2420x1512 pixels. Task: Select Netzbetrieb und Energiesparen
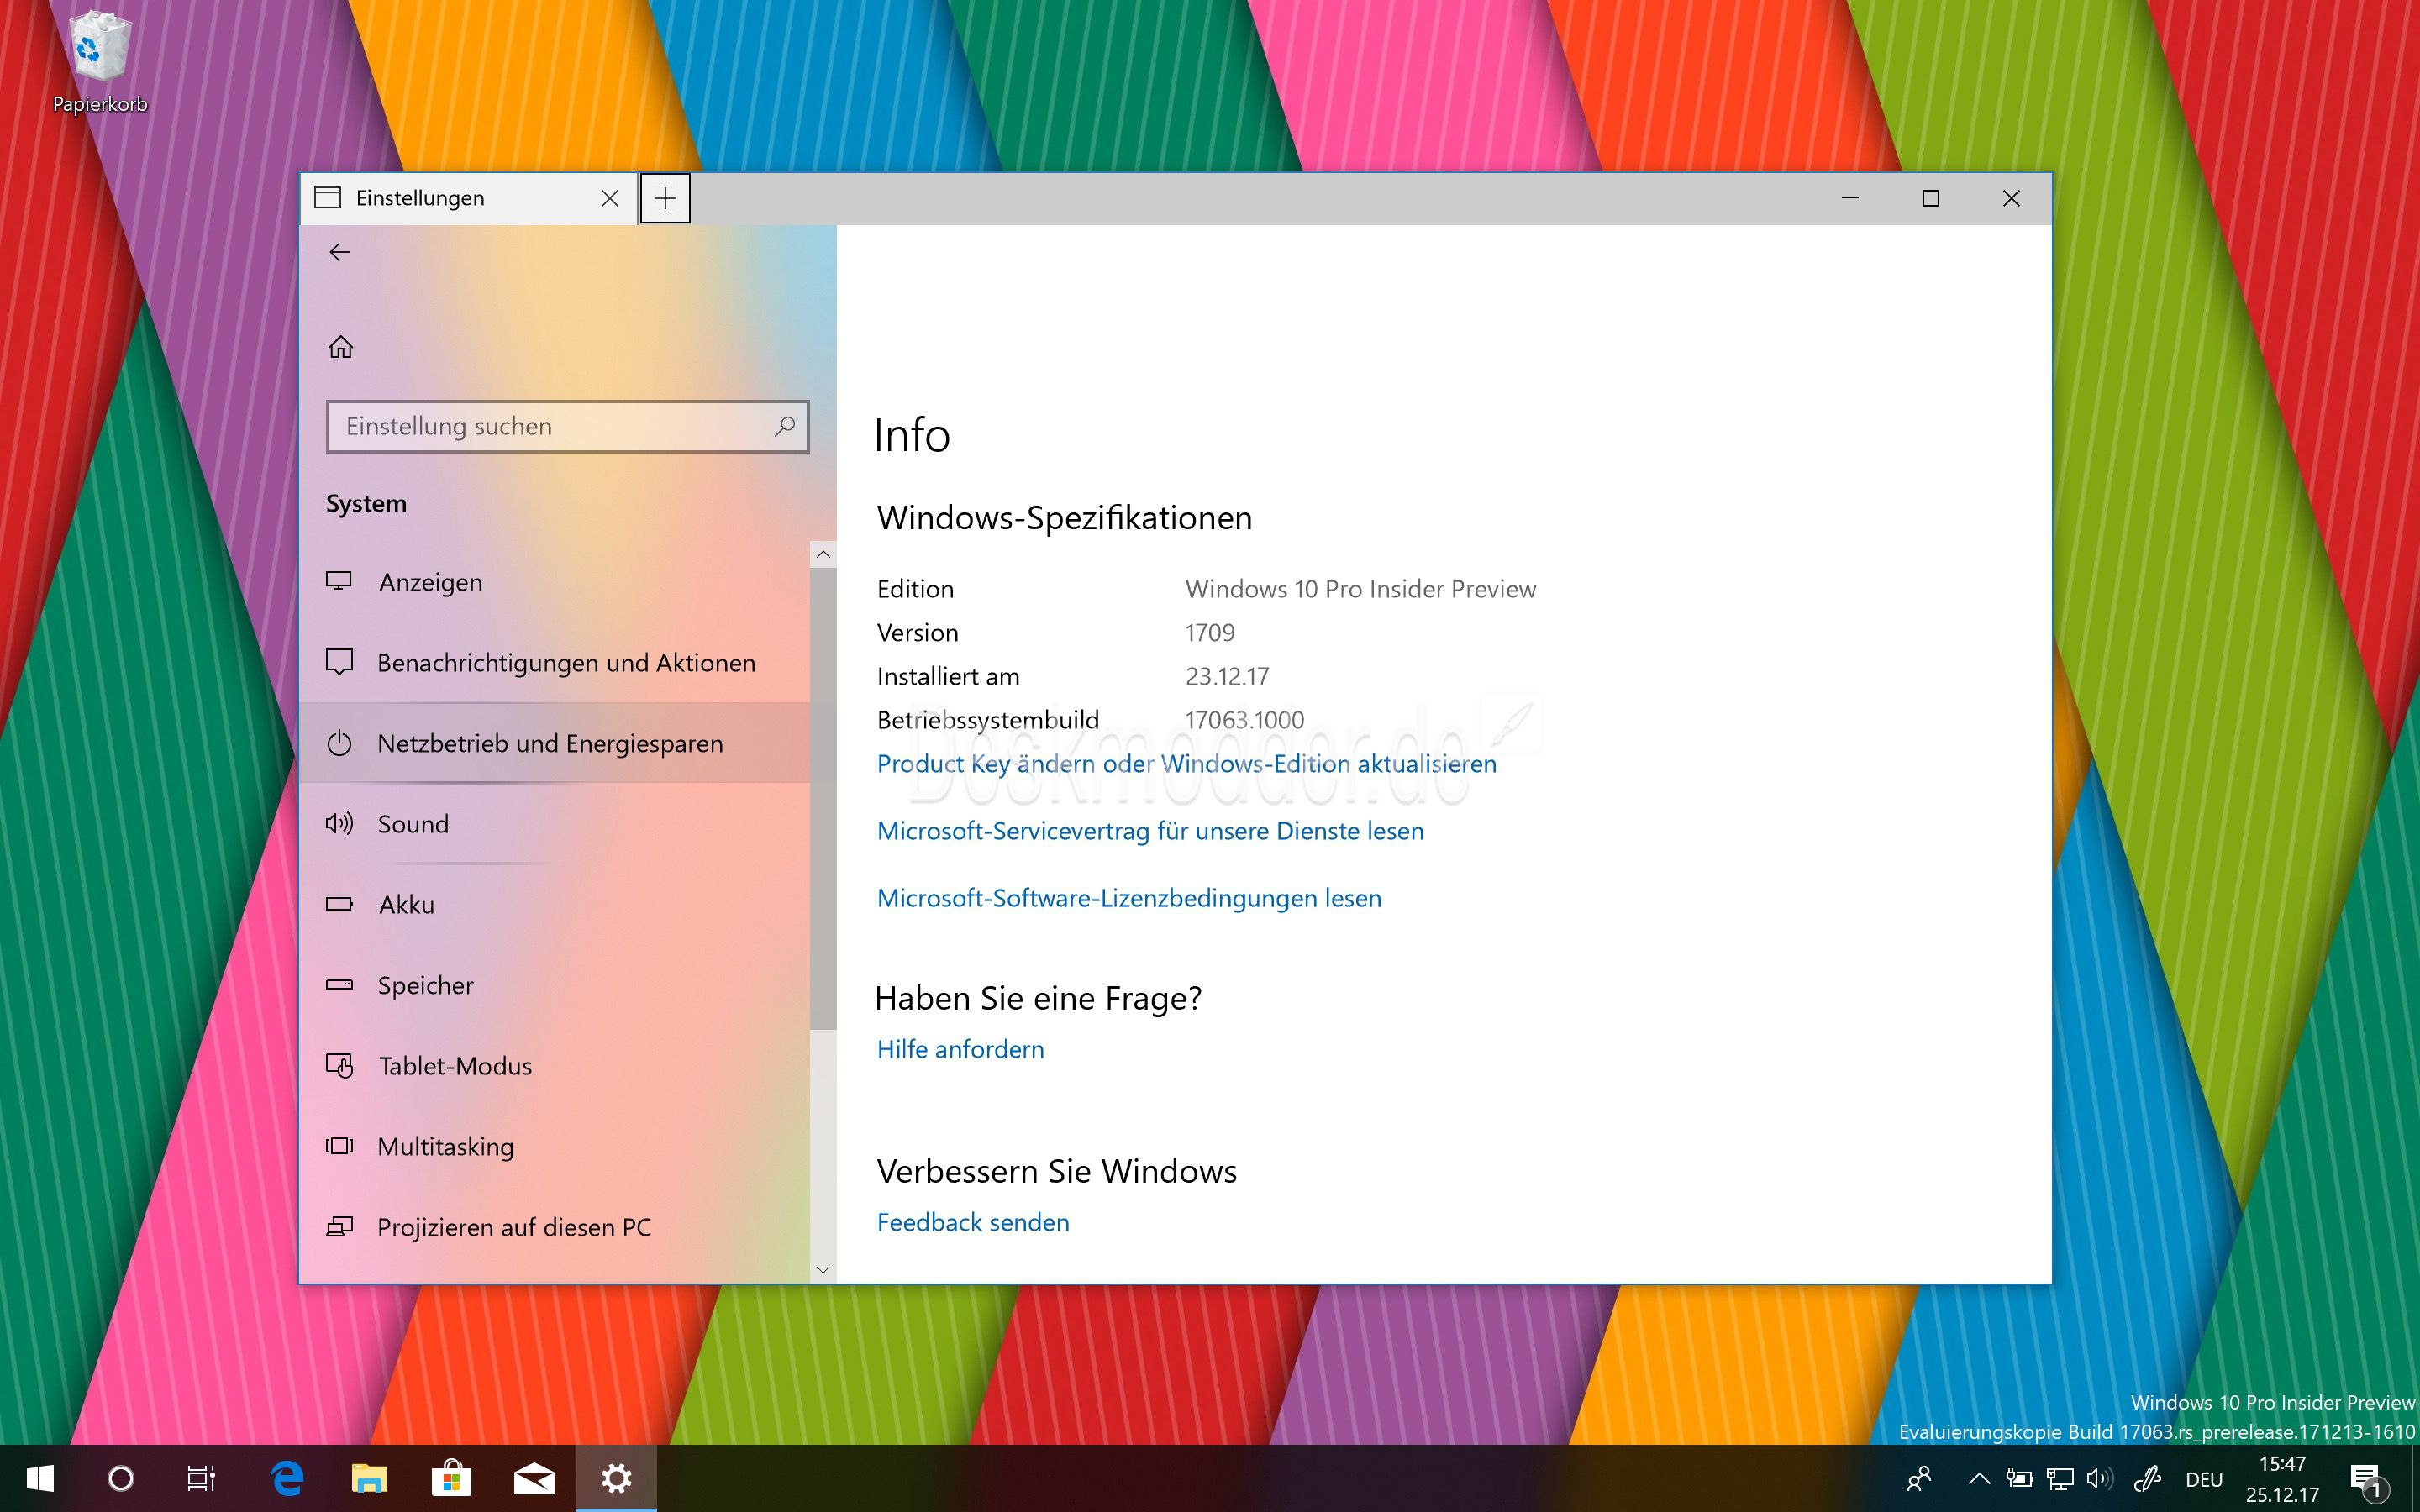(555, 743)
